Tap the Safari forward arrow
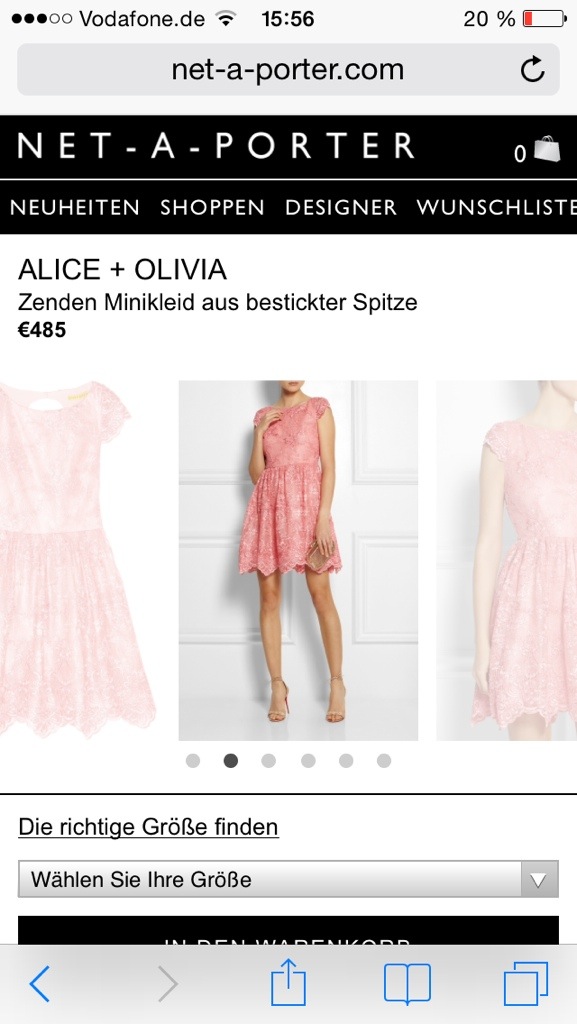 tap(168, 984)
